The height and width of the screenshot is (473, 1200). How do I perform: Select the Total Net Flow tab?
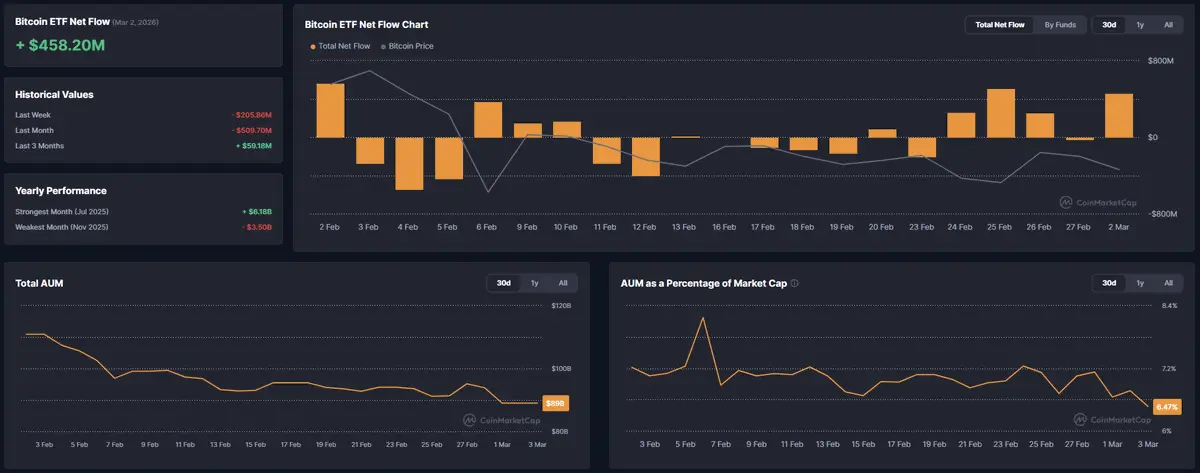[x=1000, y=25]
